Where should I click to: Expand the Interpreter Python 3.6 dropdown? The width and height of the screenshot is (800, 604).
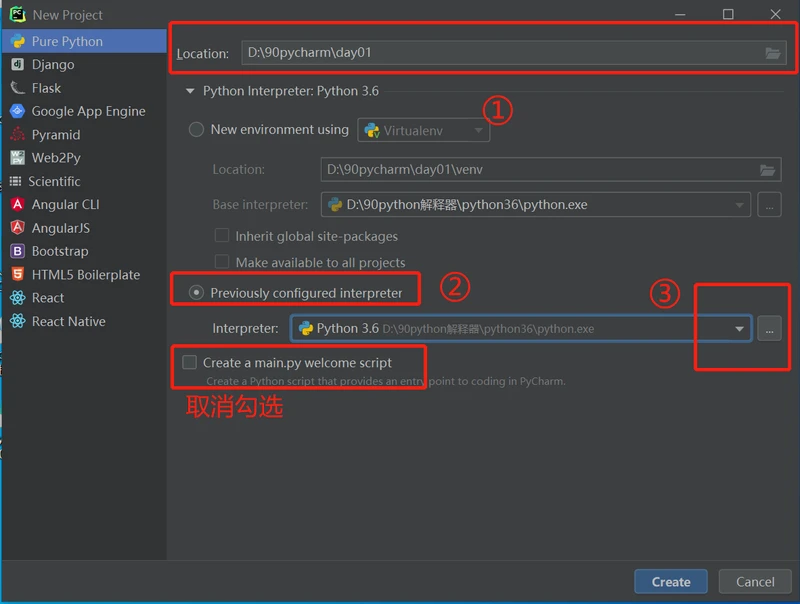pyautogui.click(x=739, y=328)
